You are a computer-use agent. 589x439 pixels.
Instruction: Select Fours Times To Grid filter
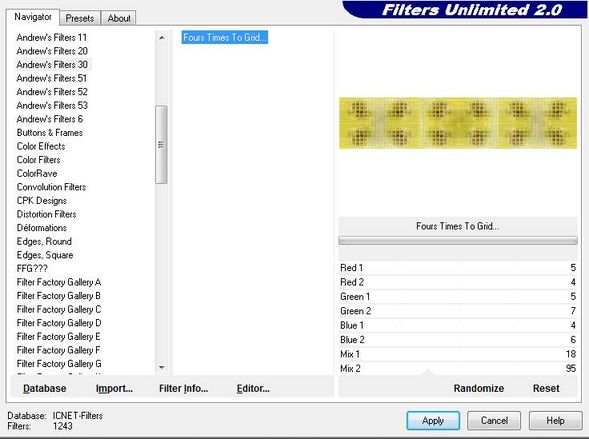(225, 38)
